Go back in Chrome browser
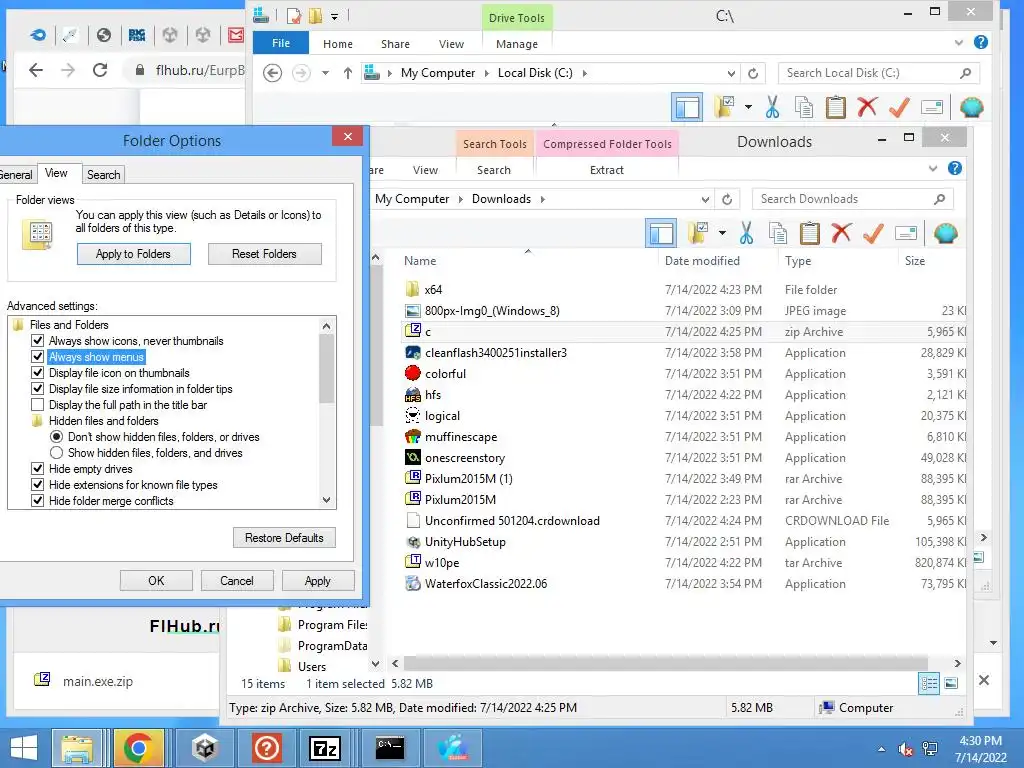 click(36, 70)
